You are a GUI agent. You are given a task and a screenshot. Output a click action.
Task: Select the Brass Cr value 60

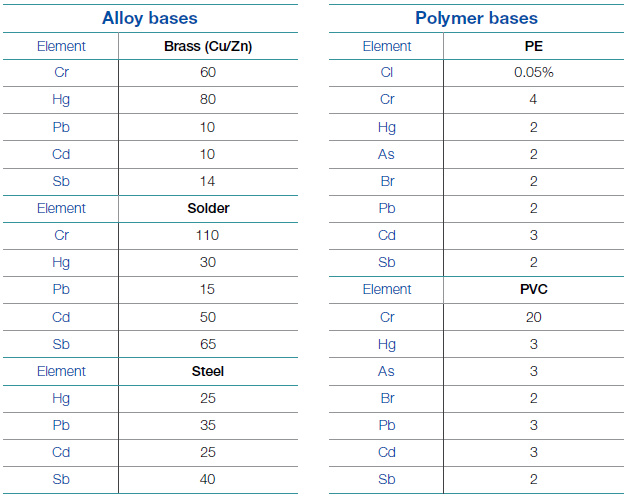click(x=208, y=72)
